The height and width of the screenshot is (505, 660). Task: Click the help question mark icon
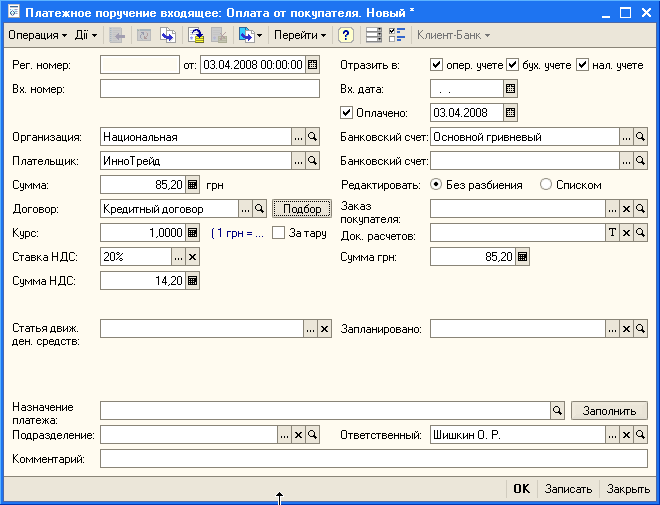pos(346,35)
